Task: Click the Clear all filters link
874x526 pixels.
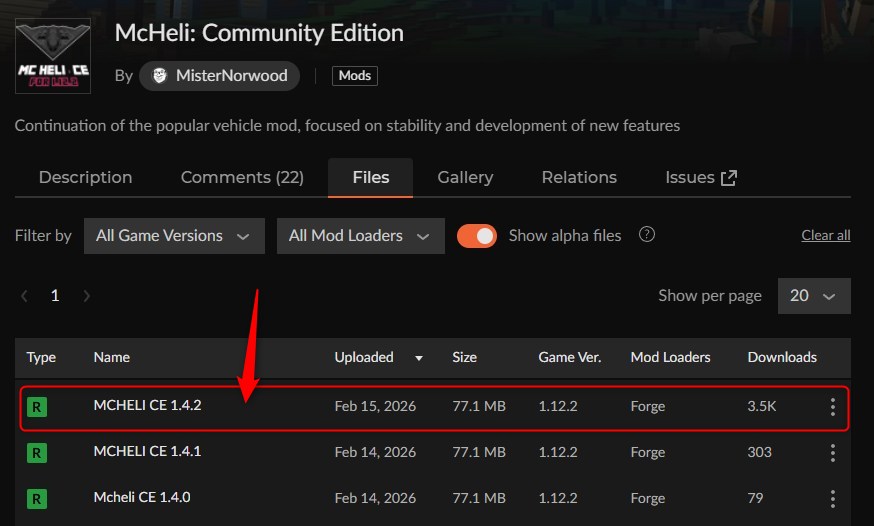Action: click(825, 236)
